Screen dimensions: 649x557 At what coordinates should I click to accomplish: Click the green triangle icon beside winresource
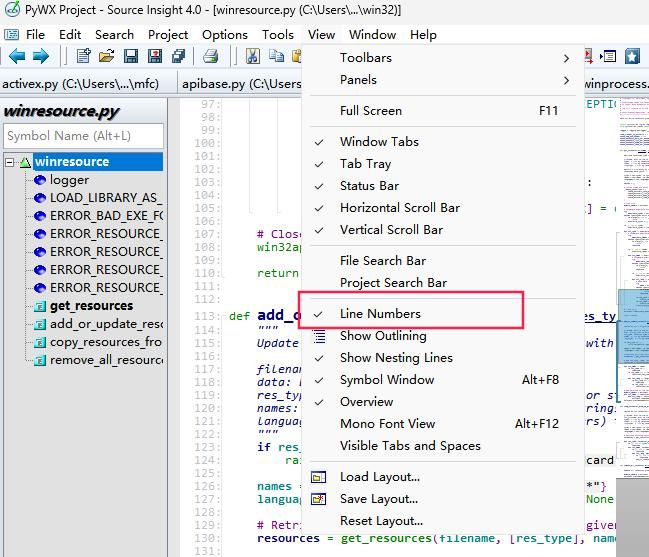tap(25, 162)
